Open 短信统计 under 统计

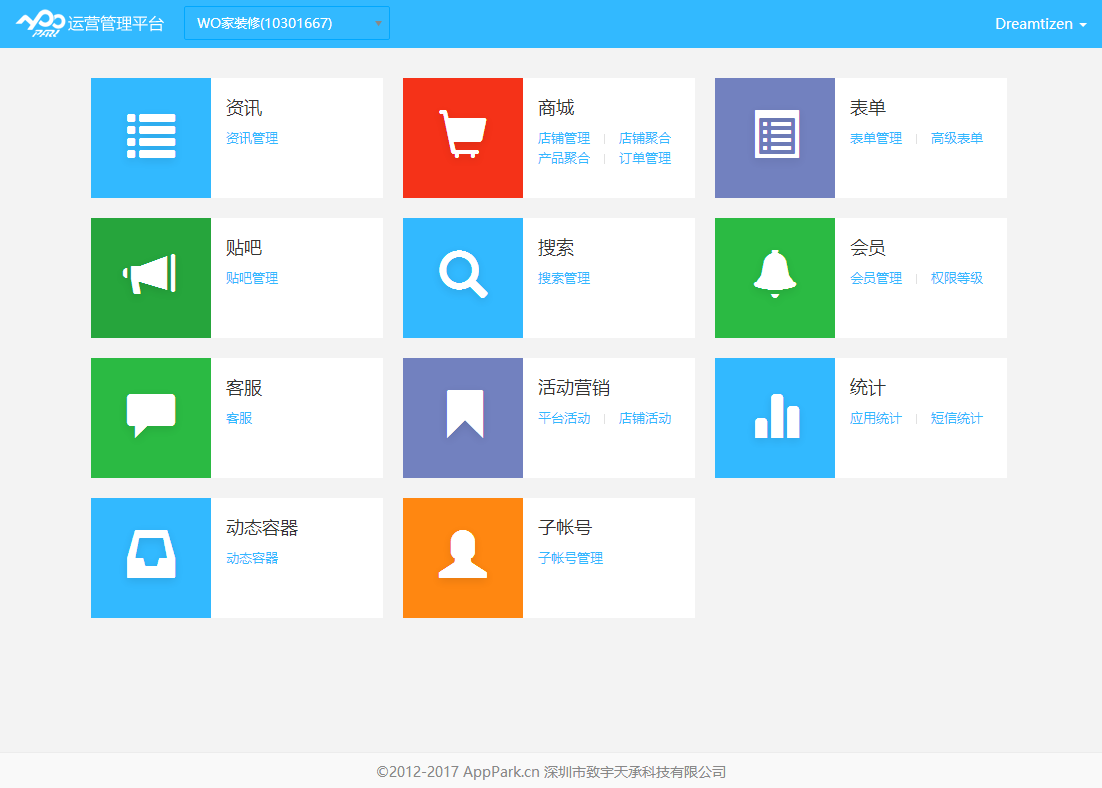point(955,419)
